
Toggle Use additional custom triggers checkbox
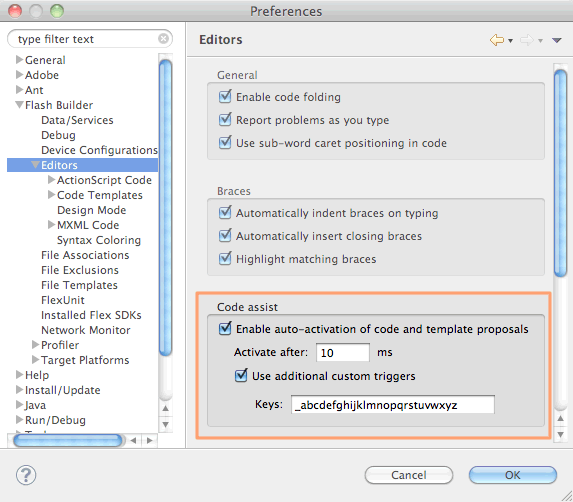tap(241, 376)
